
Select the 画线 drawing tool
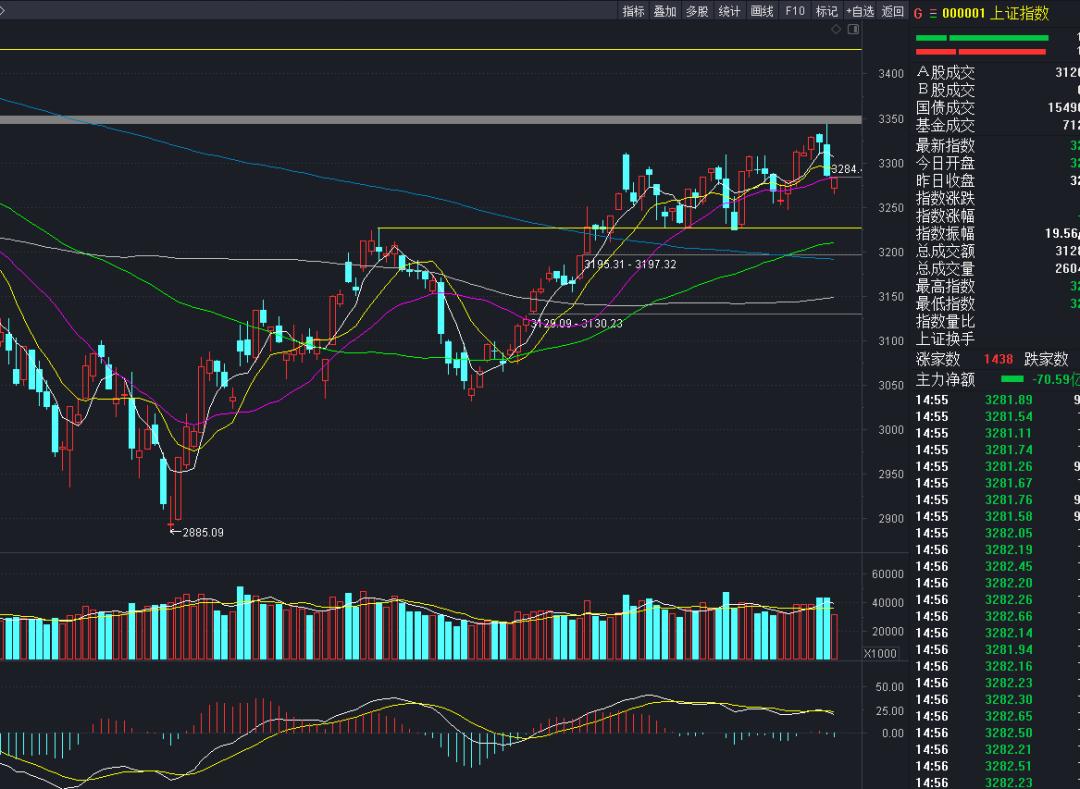[762, 11]
